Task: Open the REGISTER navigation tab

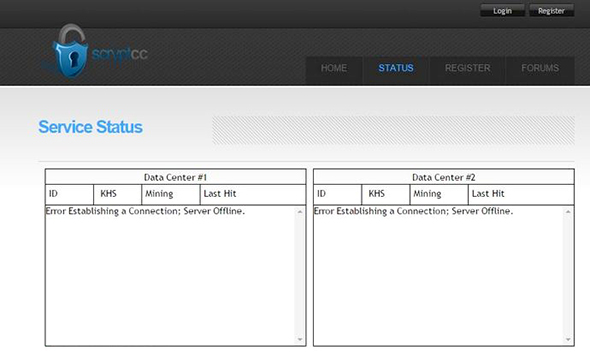Action: click(x=467, y=68)
